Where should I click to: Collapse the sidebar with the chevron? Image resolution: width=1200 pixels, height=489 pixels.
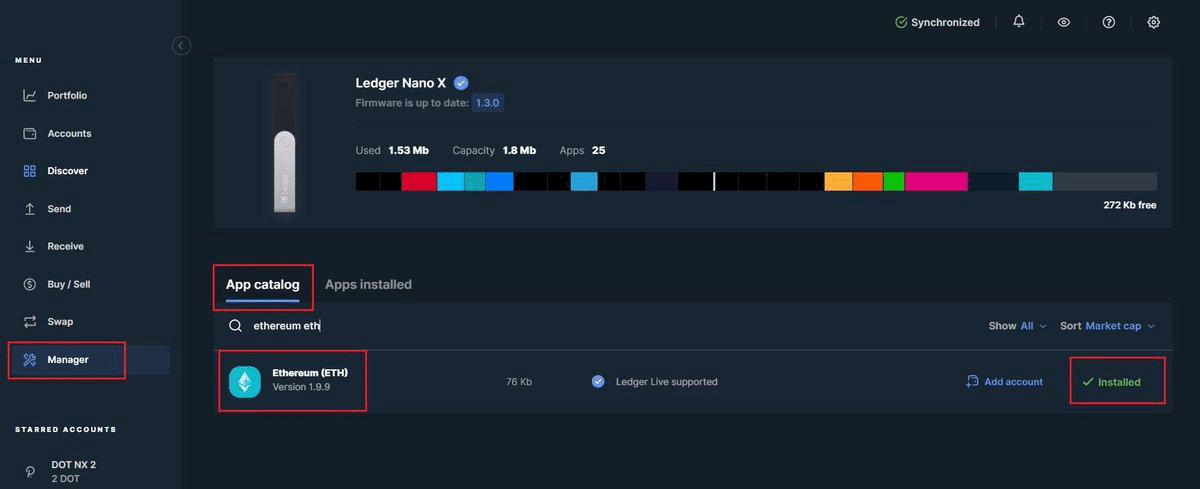tap(181, 45)
